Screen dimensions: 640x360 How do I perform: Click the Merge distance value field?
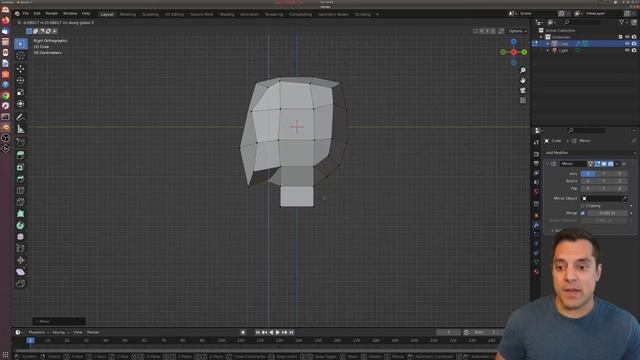coord(607,213)
